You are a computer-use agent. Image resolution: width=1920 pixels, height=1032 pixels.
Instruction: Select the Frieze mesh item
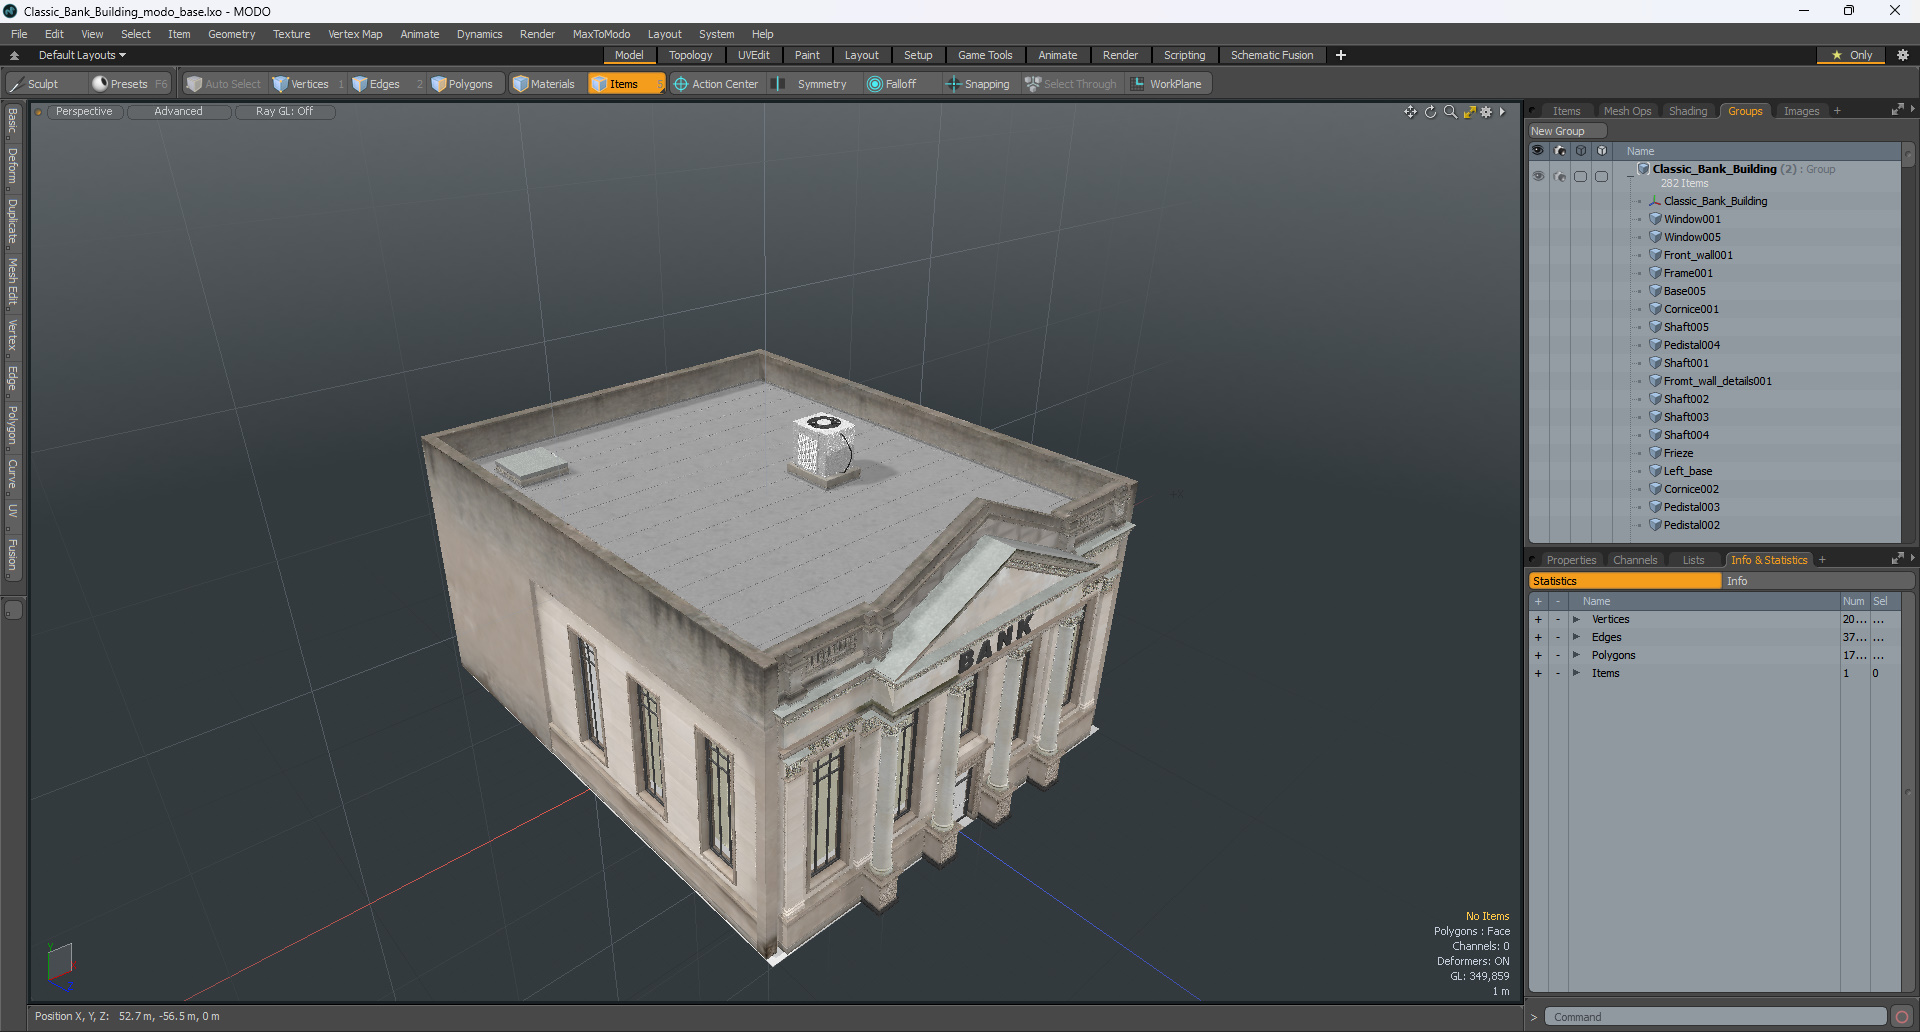click(1678, 453)
